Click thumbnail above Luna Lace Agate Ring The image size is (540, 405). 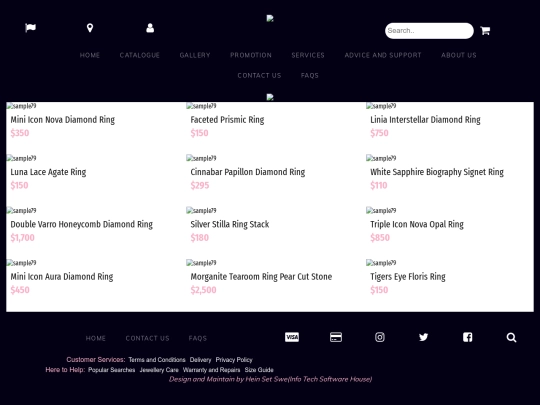pyautogui.click(x=21, y=158)
